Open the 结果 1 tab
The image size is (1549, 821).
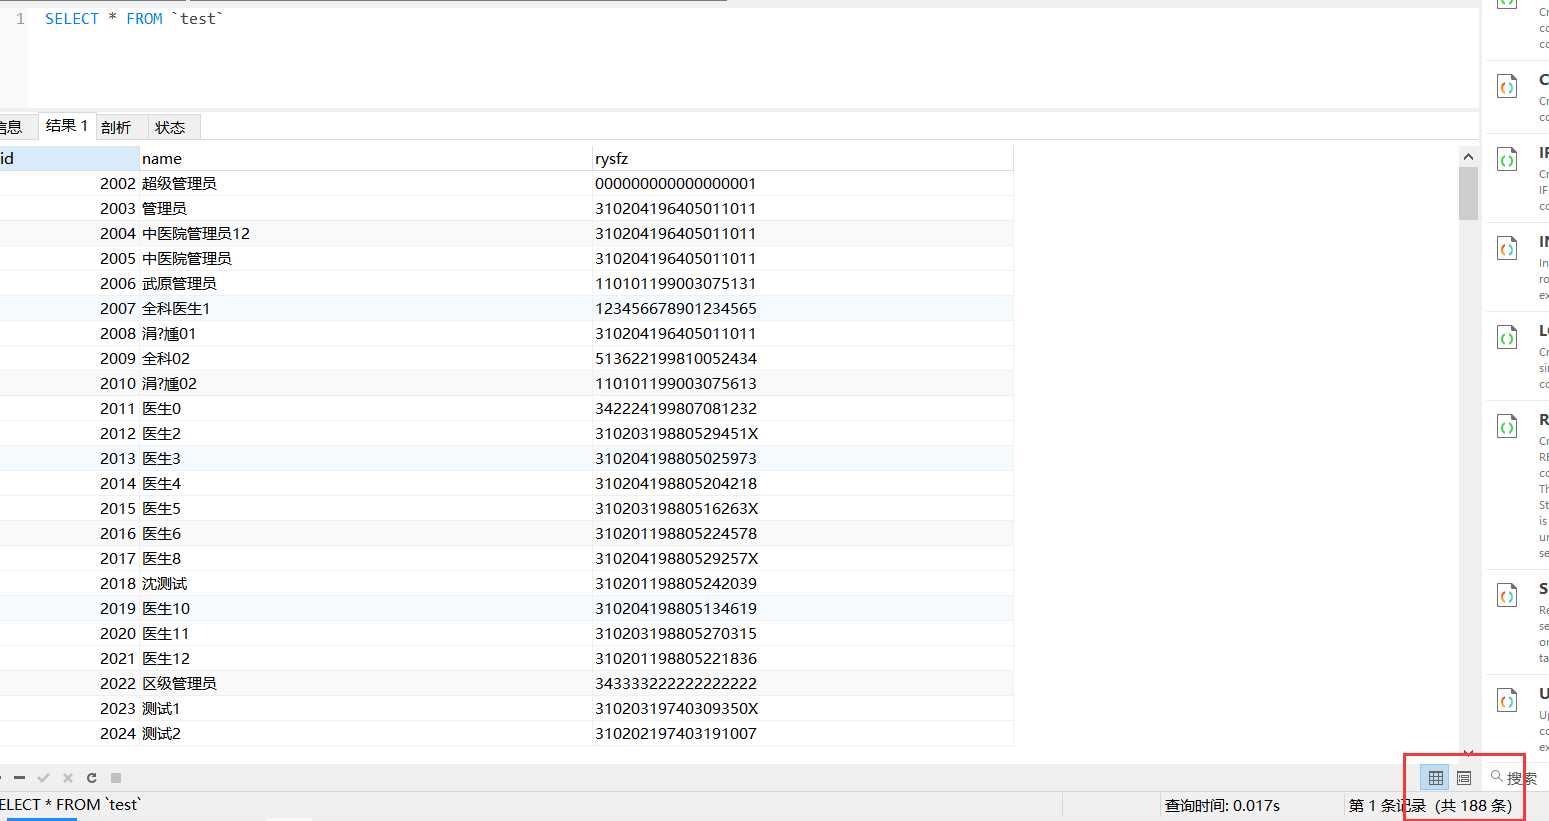(x=67, y=126)
